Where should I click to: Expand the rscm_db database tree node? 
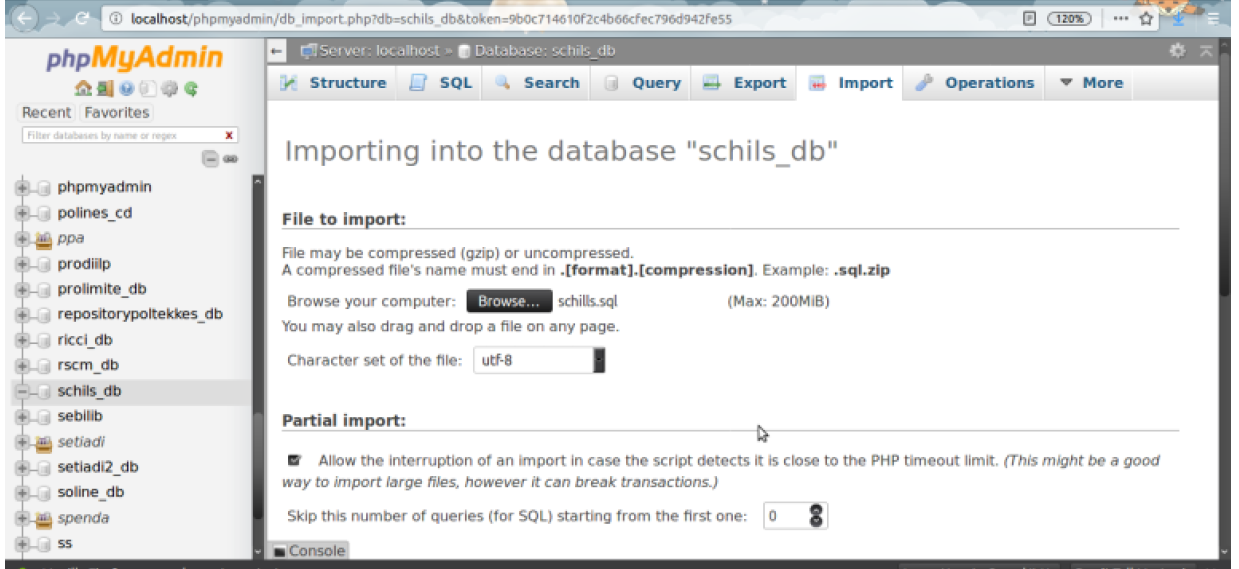click(21, 365)
